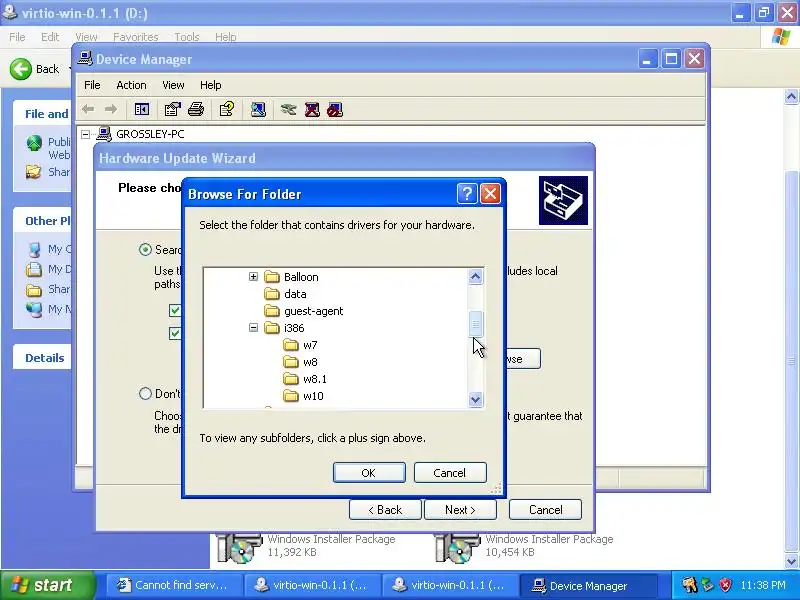The image size is (800, 600).
Task: Click the question mark help button in Browse dialog
Action: (x=467, y=193)
